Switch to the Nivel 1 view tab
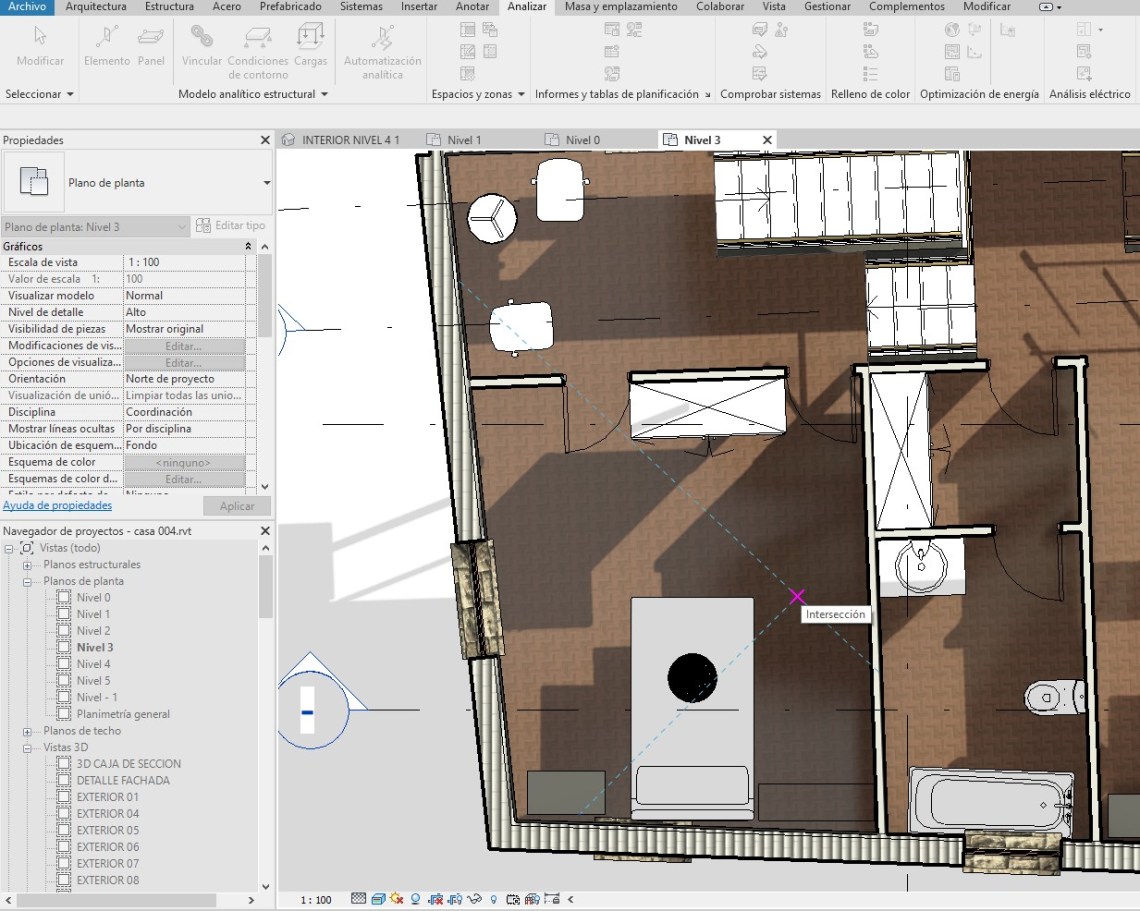The image size is (1140, 911). pyautogui.click(x=463, y=140)
